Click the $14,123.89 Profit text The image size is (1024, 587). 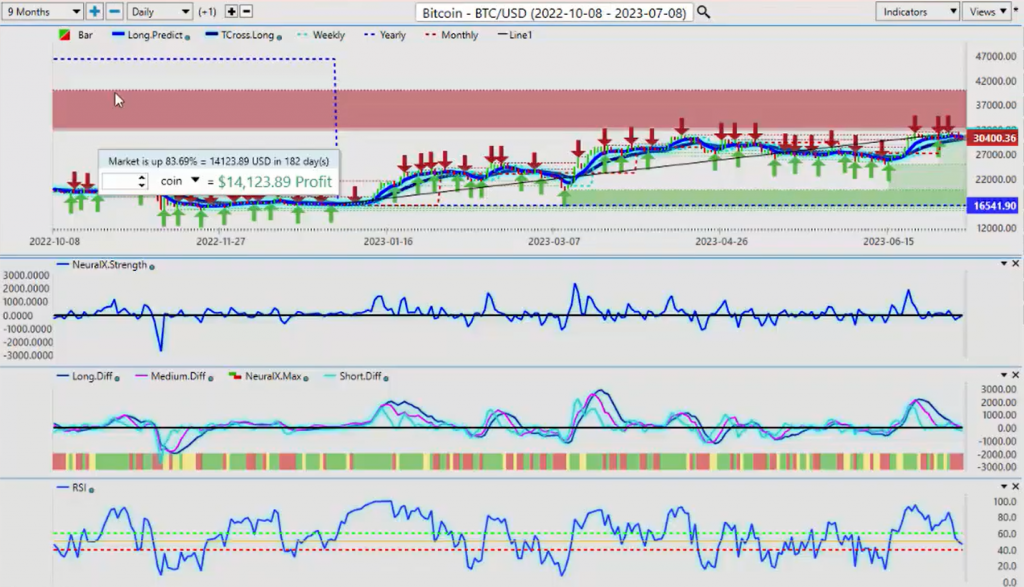(275, 182)
